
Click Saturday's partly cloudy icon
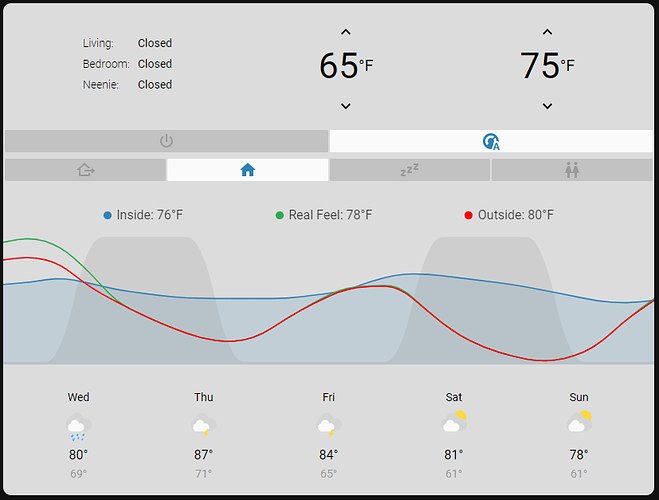tap(454, 421)
